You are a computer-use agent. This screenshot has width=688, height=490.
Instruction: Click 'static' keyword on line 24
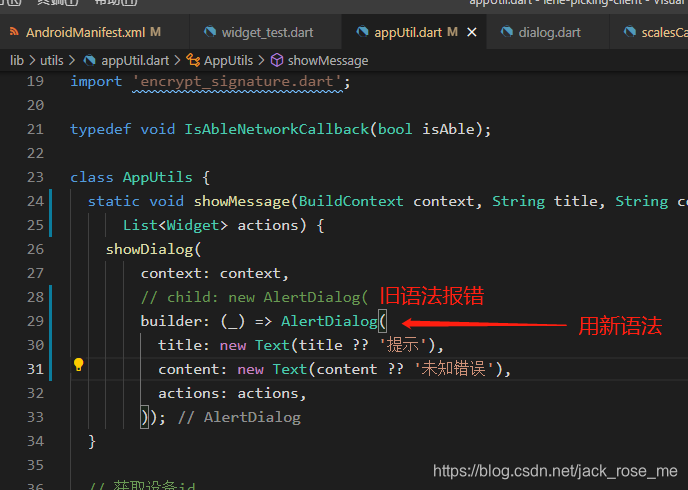[114, 201]
